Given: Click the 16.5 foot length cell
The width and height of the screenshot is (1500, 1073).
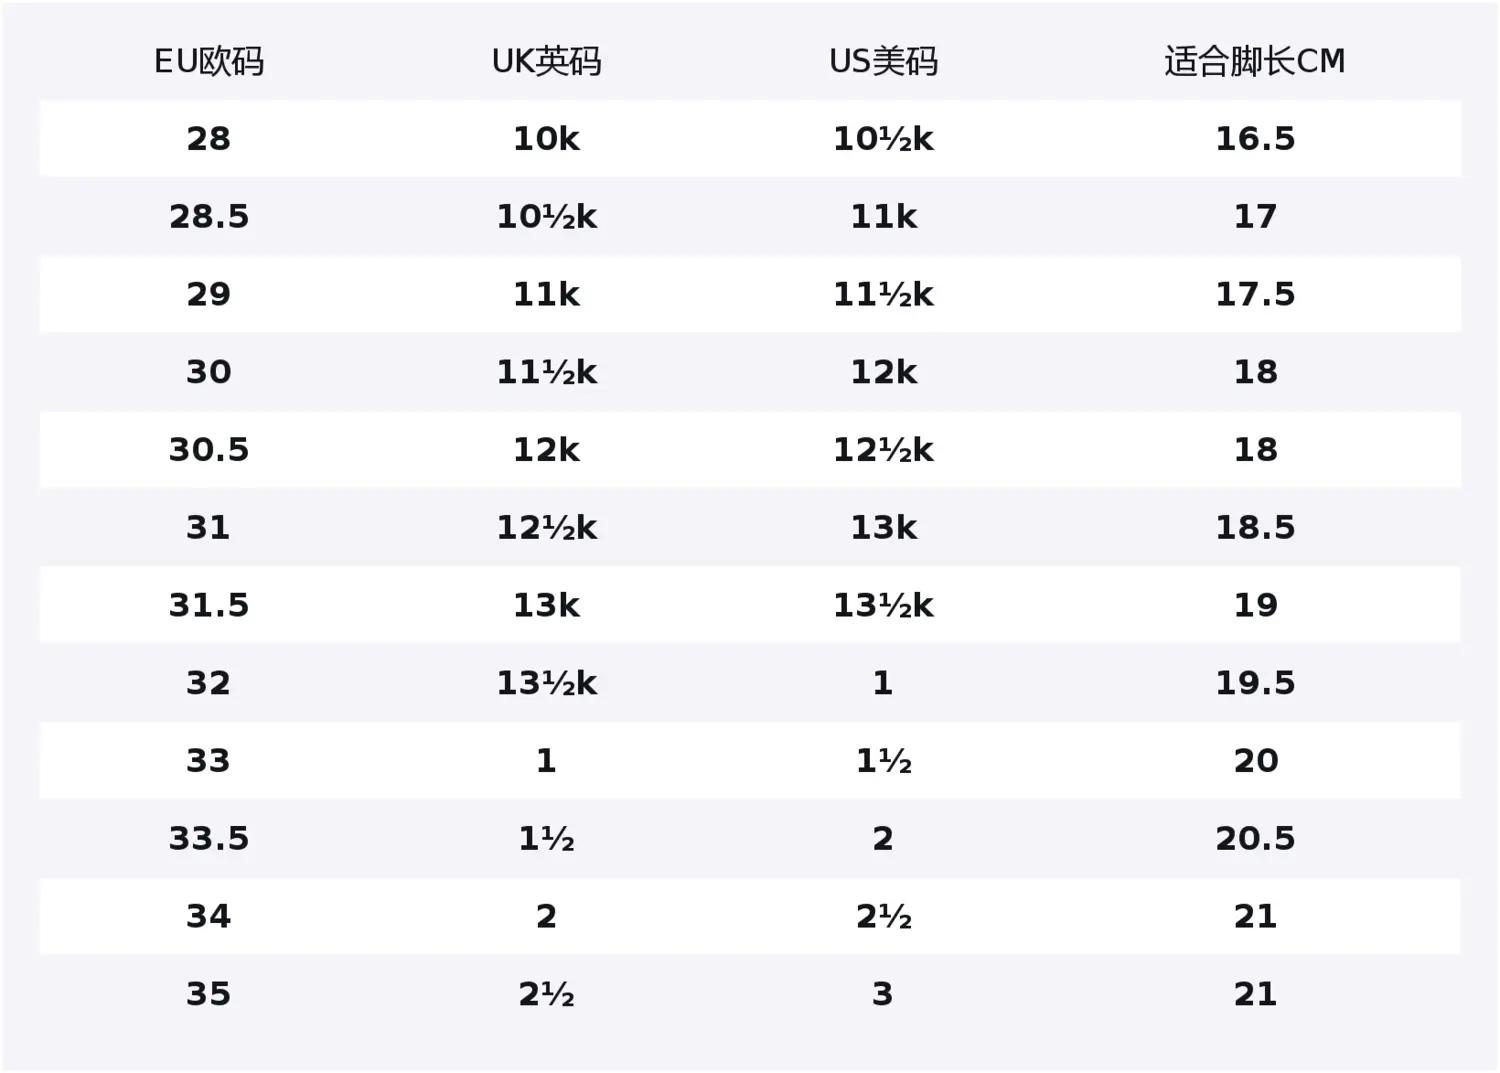Looking at the screenshot, I should click(1254, 139).
